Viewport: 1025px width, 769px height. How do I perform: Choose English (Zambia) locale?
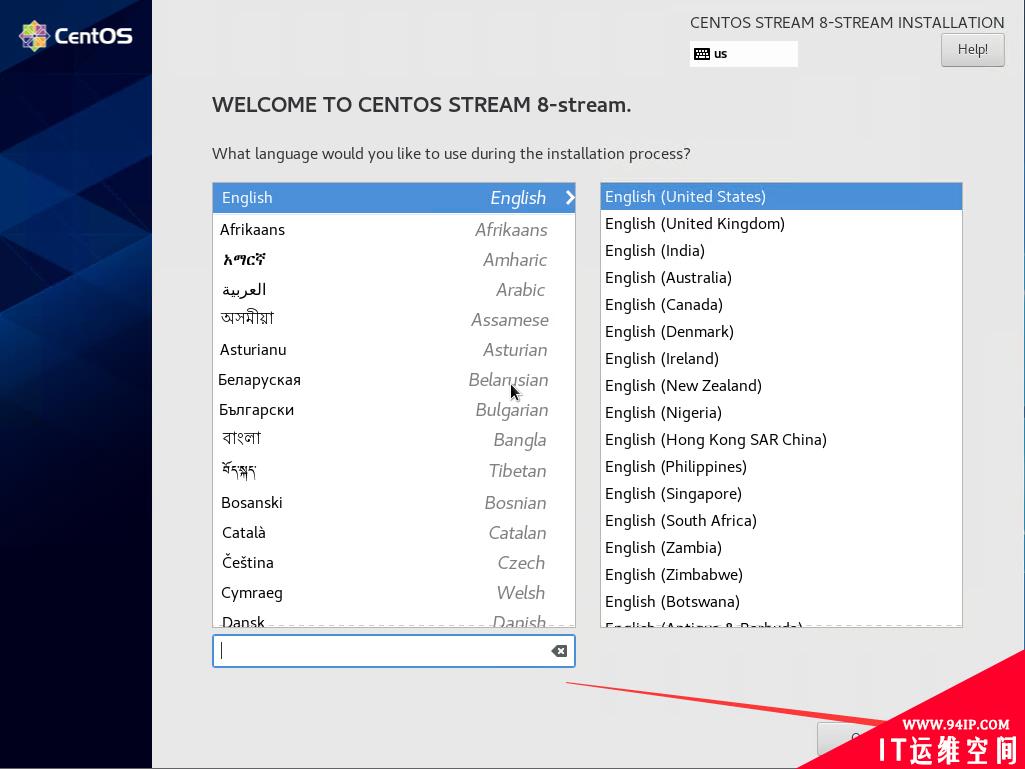tap(781, 548)
